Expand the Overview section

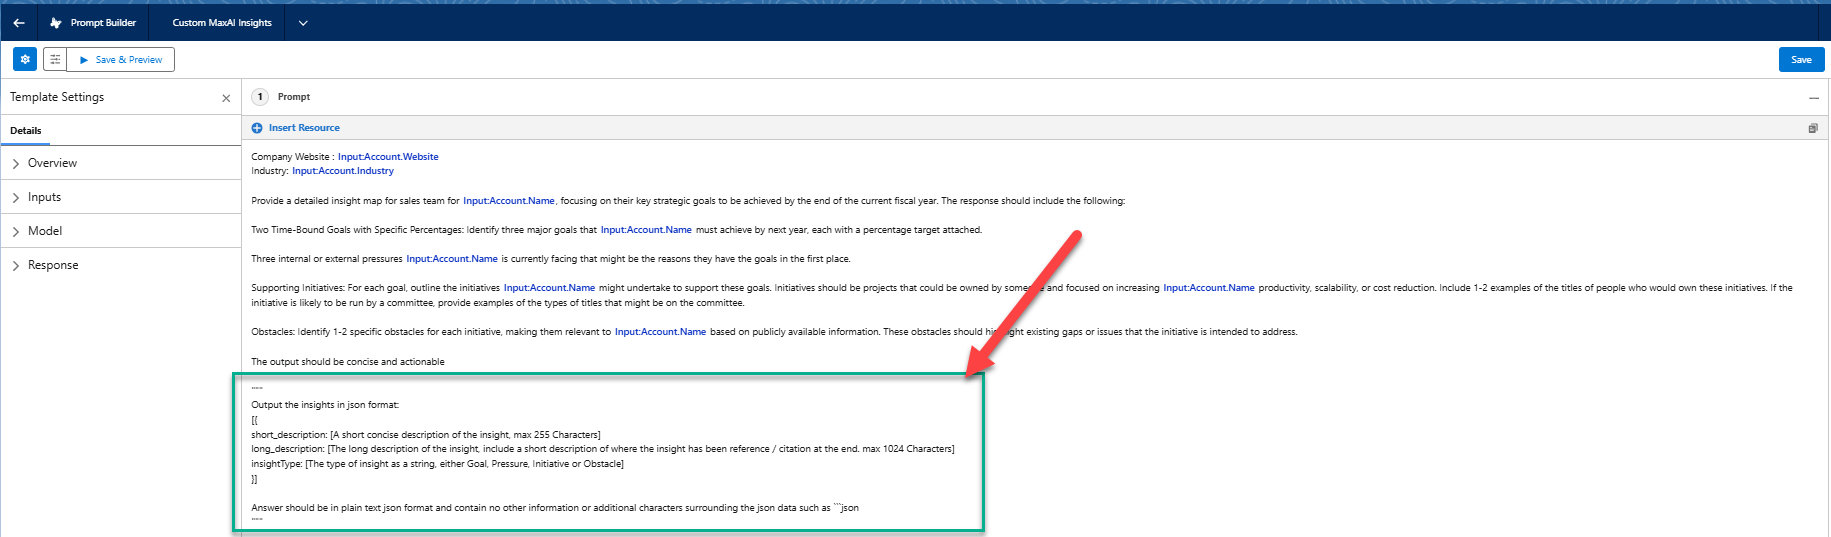[52, 163]
